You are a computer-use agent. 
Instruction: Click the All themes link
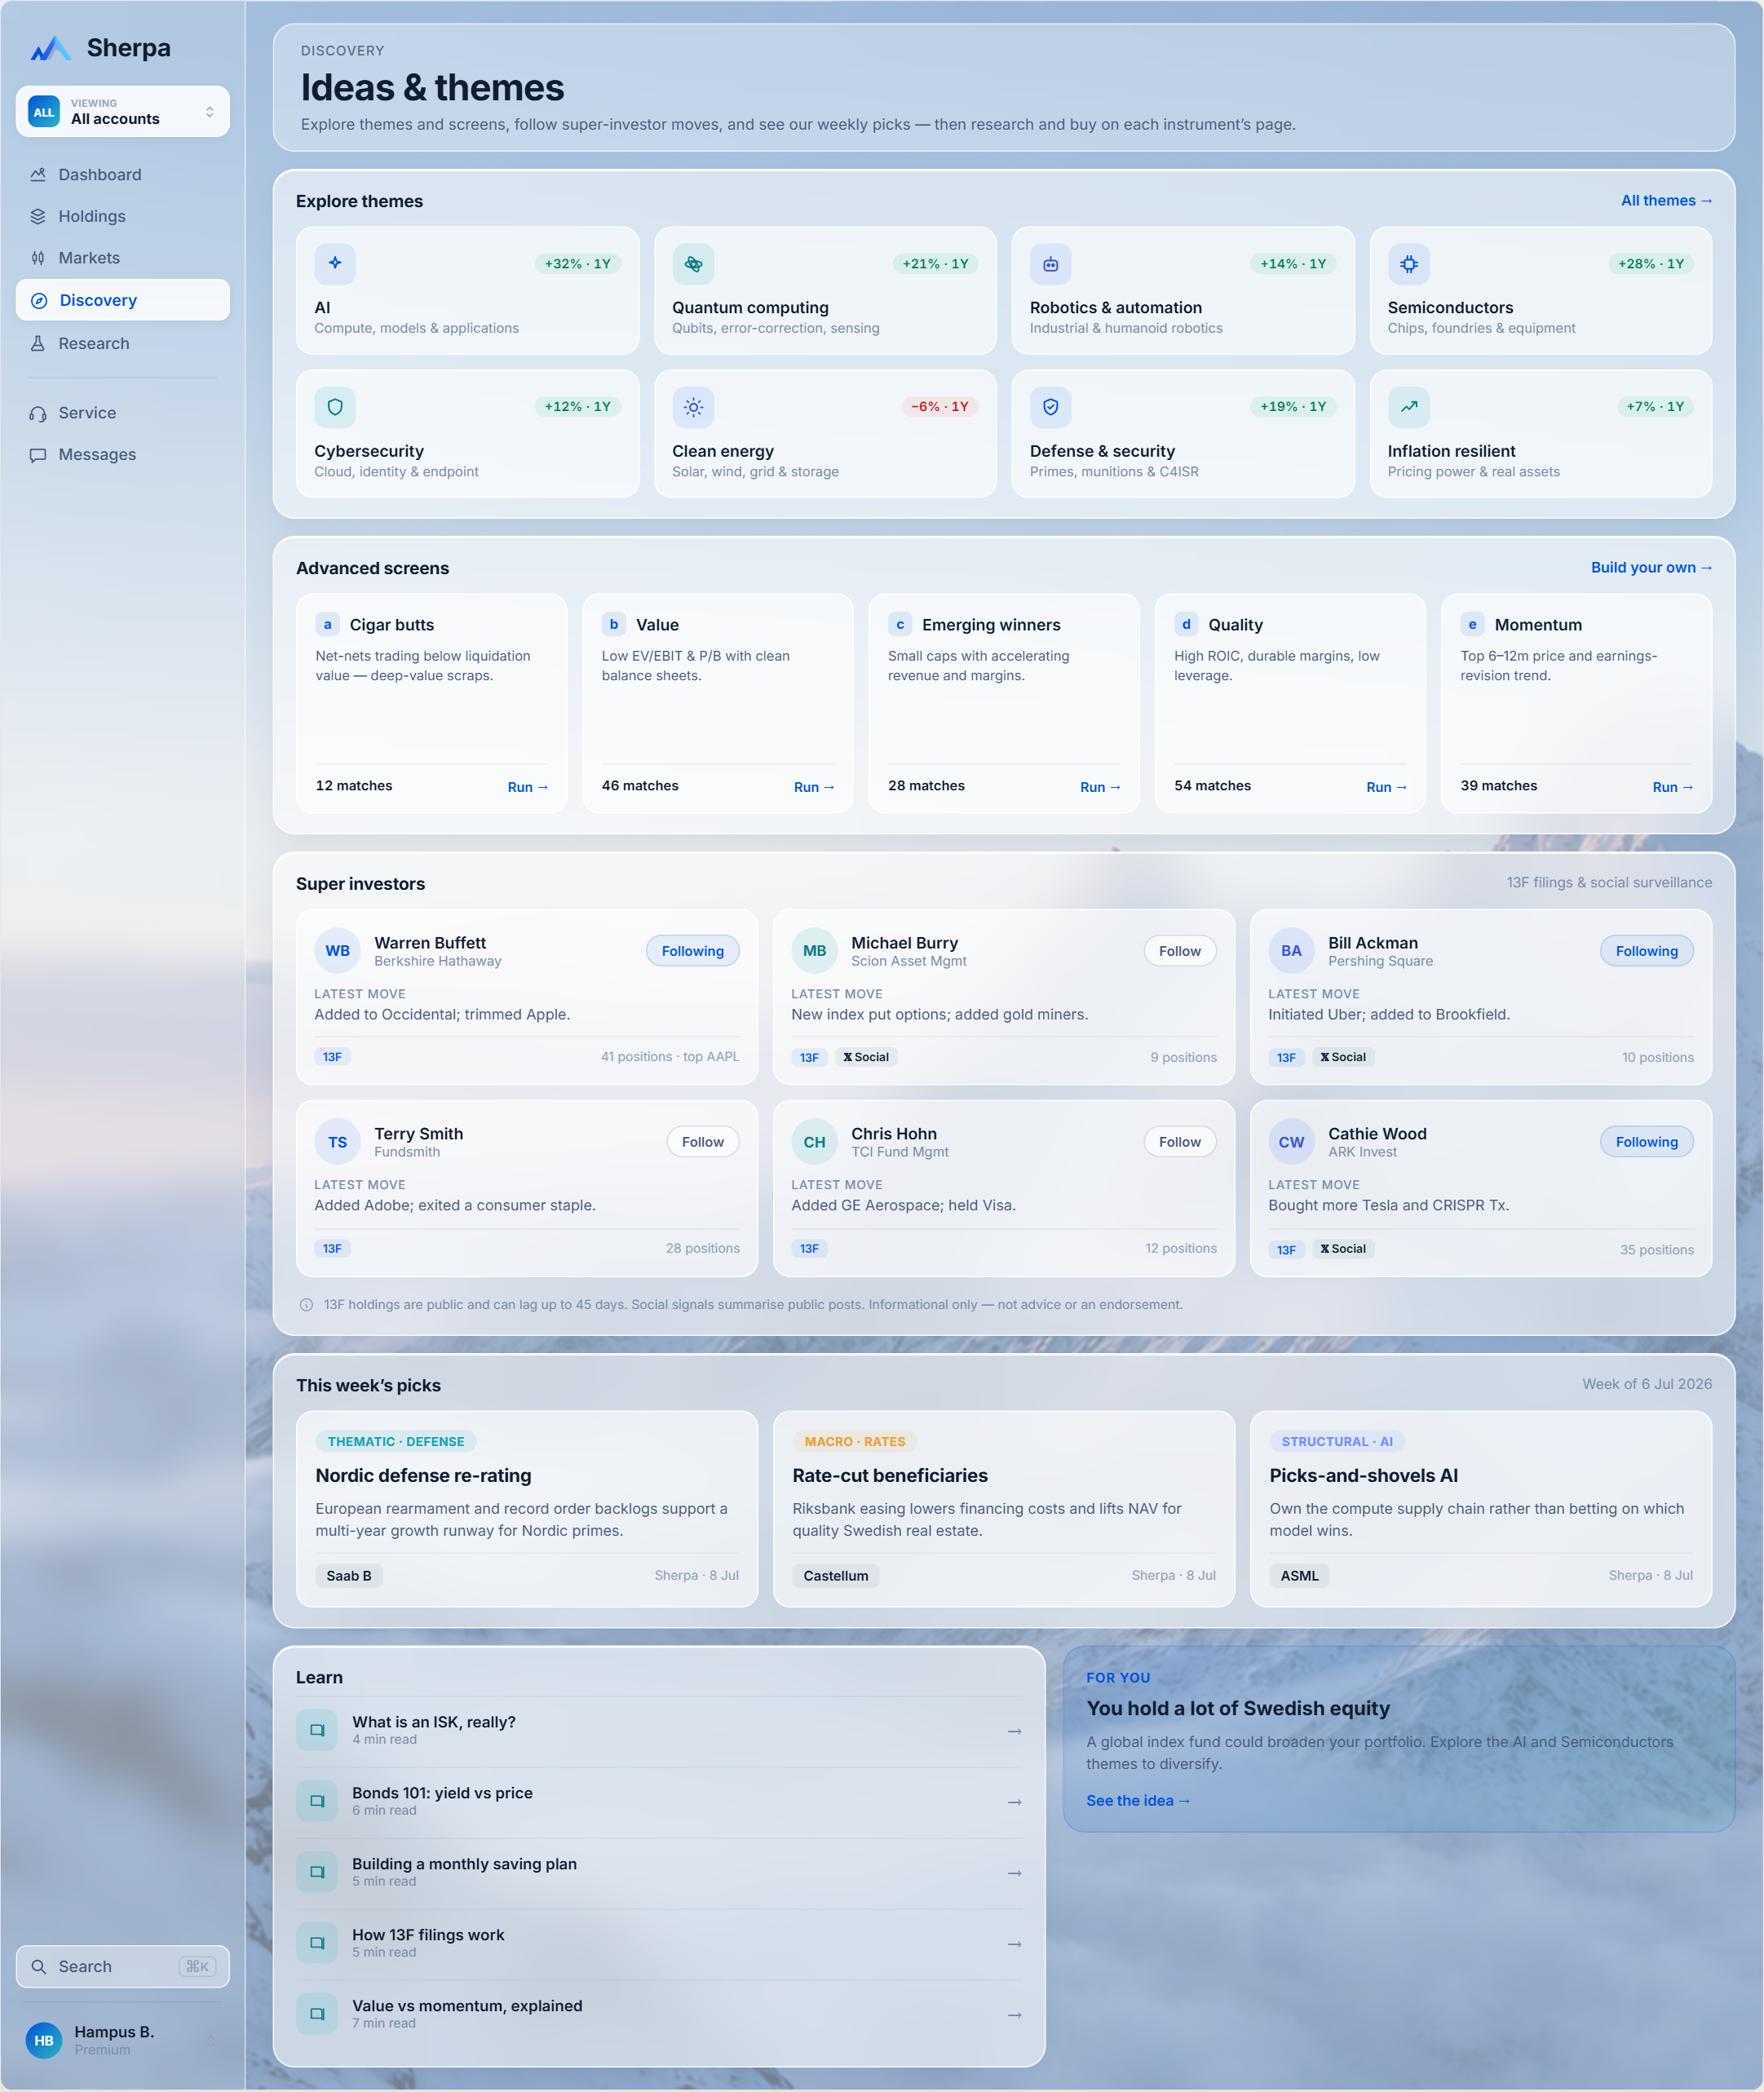click(1666, 200)
